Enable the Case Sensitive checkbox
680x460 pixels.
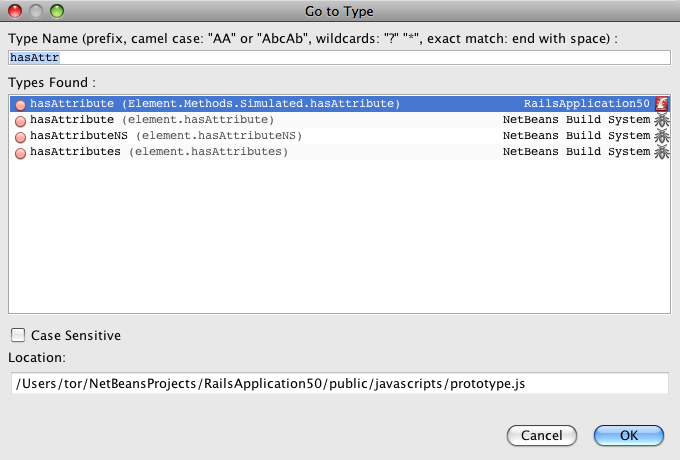pos(17,336)
